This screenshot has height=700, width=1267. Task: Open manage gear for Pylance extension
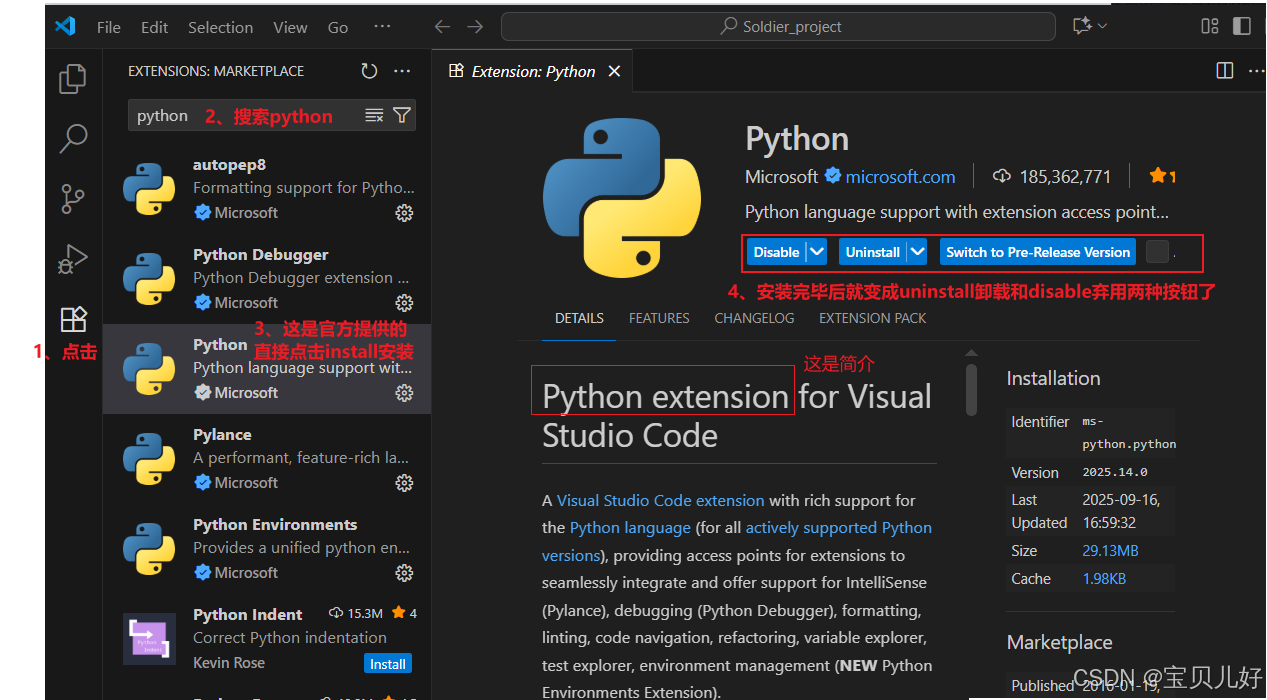pyautogui.click(x=404, y=483)
